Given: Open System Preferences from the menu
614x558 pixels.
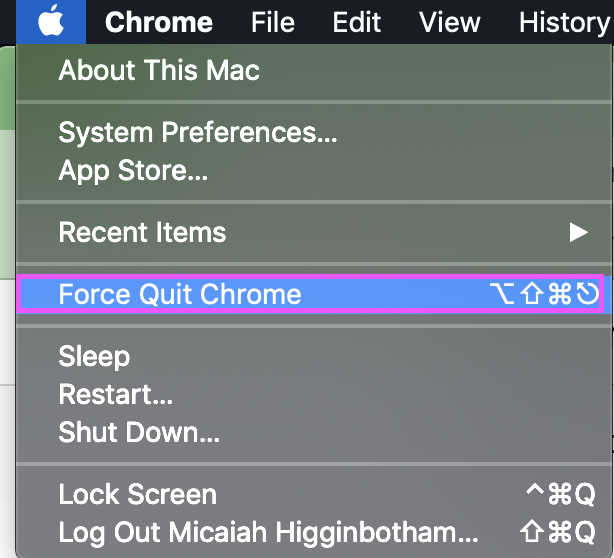Looking at the screenshot, I should 198,132.
